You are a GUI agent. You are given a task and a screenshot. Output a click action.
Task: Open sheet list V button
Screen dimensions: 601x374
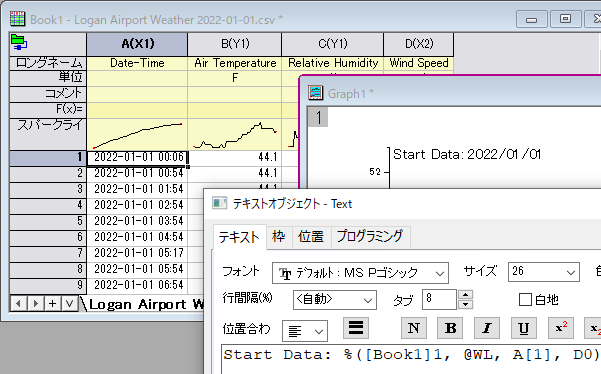click(69, 304)
